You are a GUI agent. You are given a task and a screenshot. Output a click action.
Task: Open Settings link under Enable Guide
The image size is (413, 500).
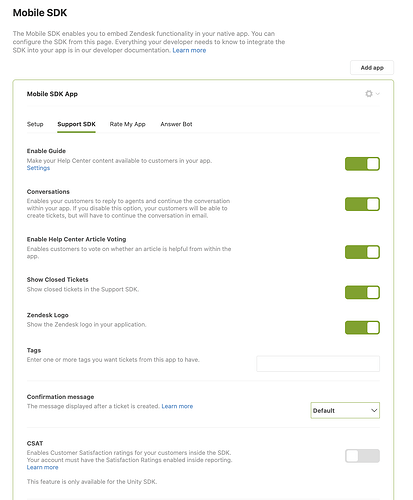38,168
